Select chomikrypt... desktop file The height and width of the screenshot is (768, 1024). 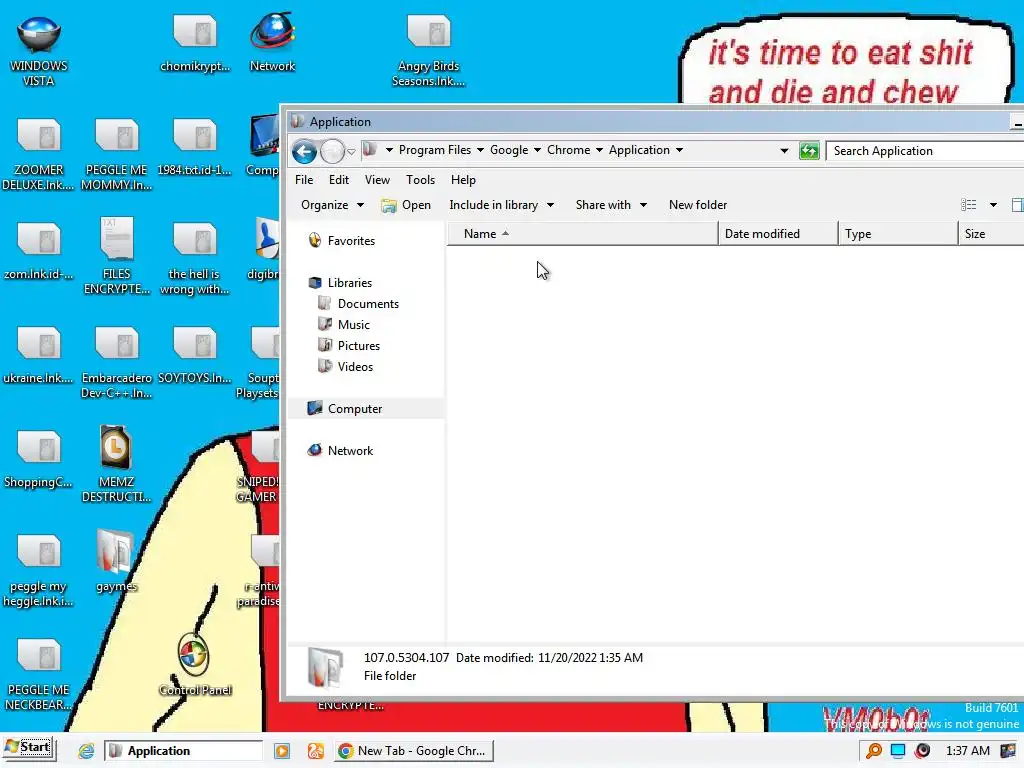point(195,43)
